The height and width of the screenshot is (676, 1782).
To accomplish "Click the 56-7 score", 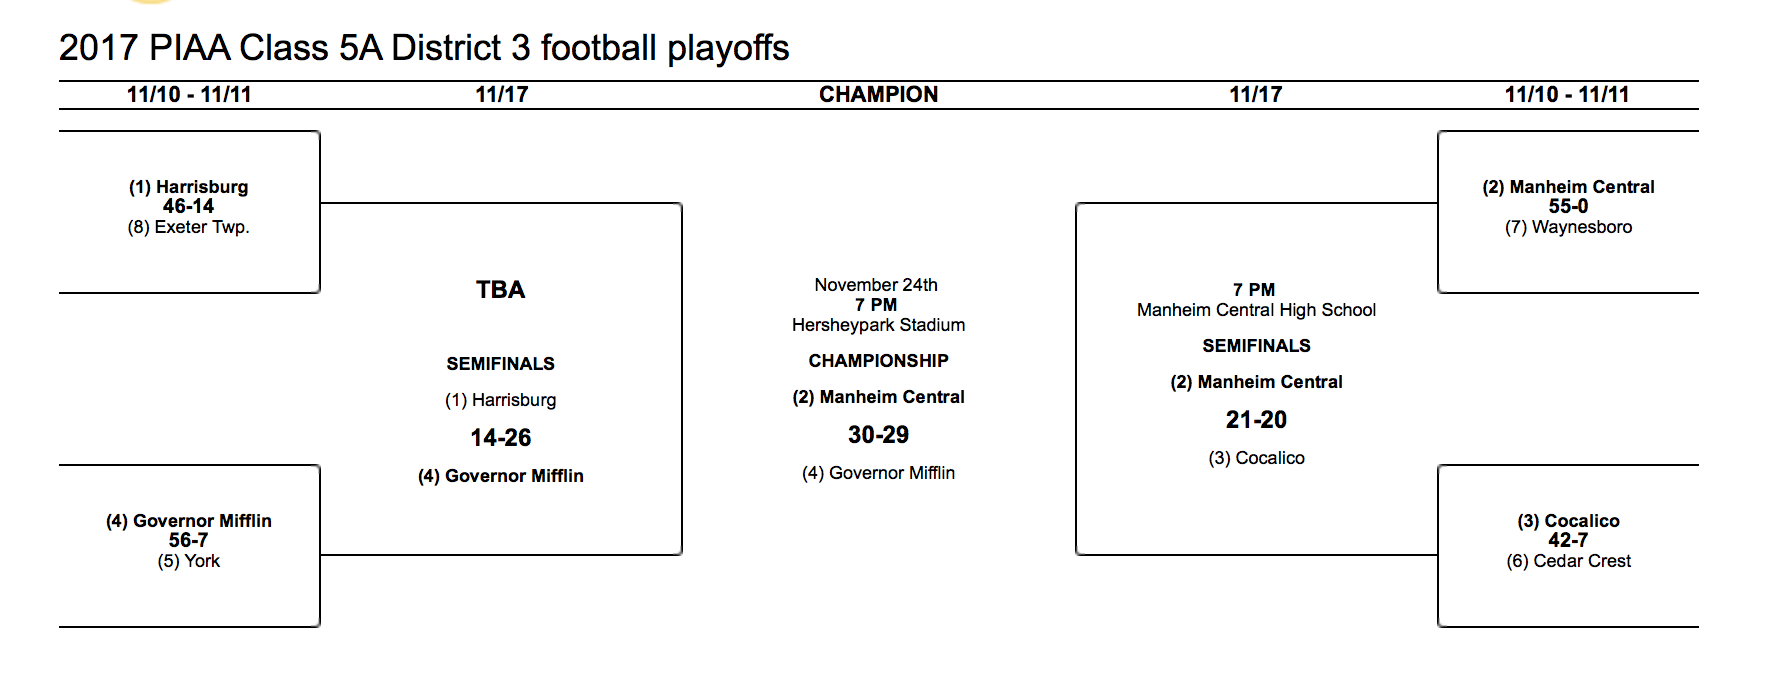I will point(188,540).
